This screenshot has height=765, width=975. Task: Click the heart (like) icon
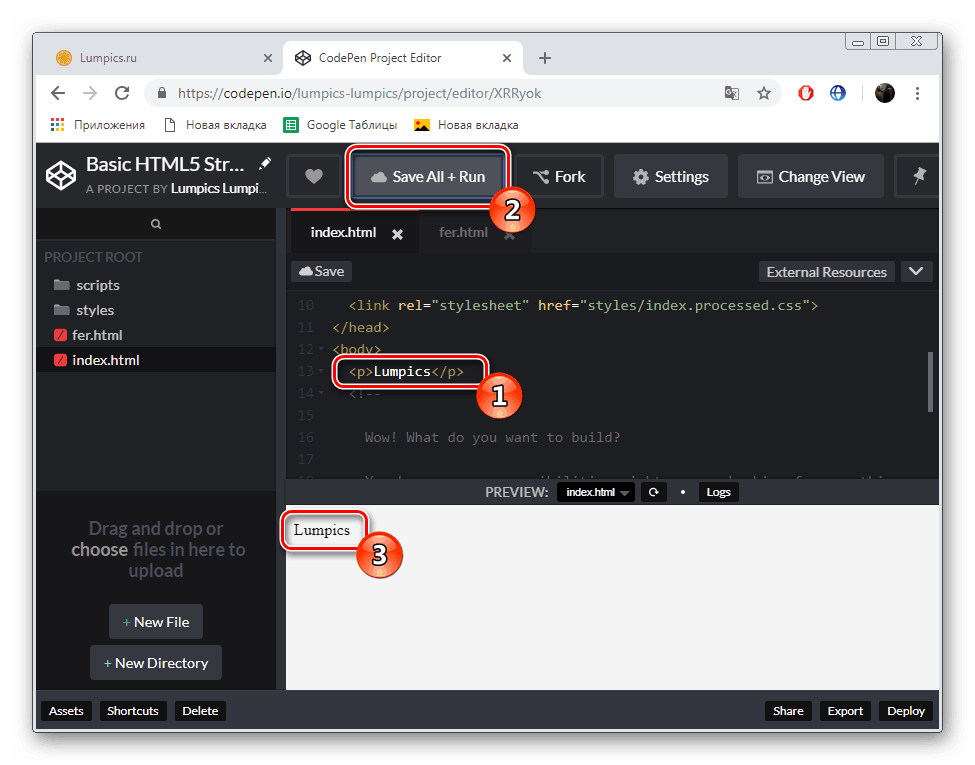pos(314,176)
